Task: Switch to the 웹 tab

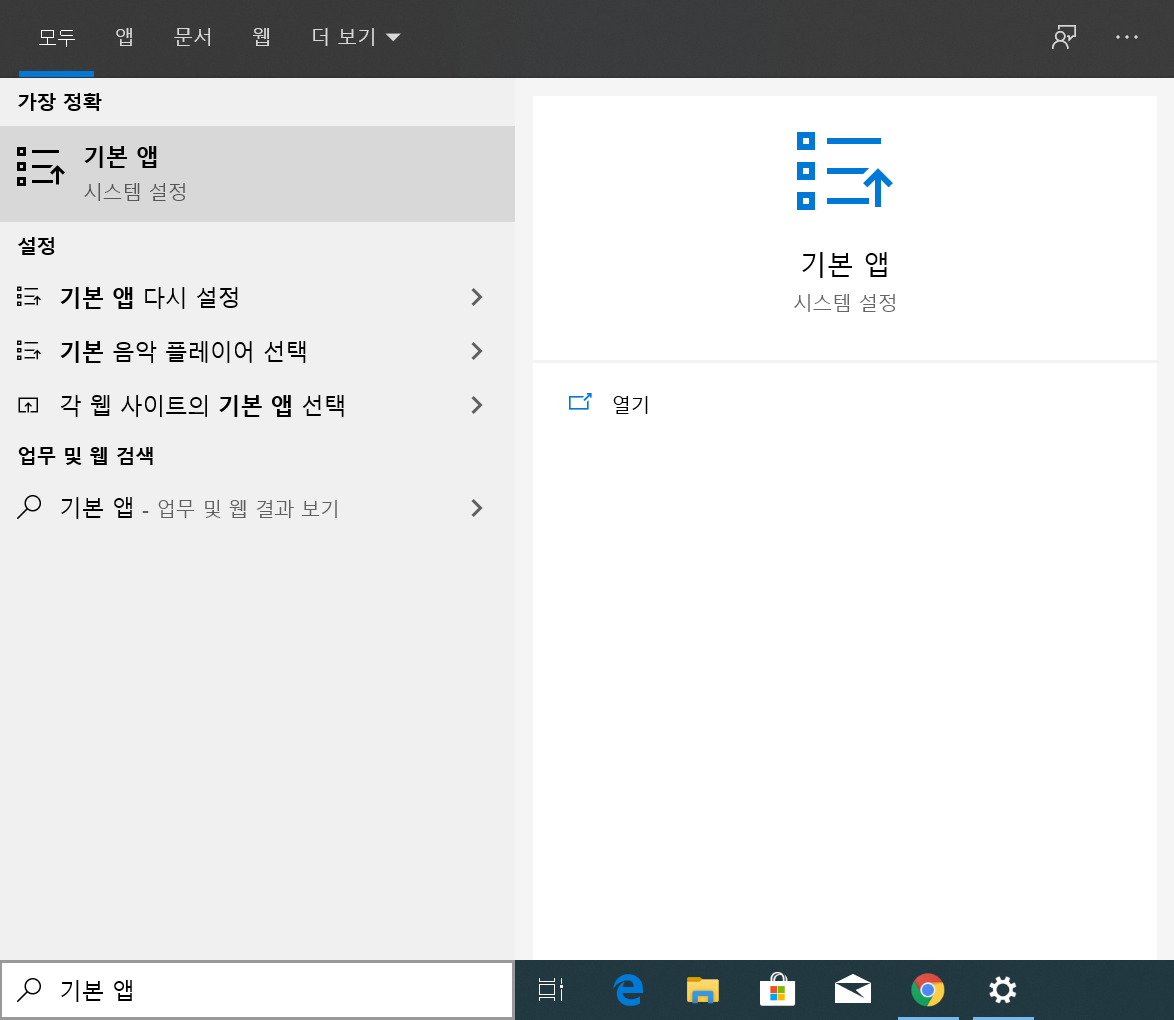Action: click(261, 37)
